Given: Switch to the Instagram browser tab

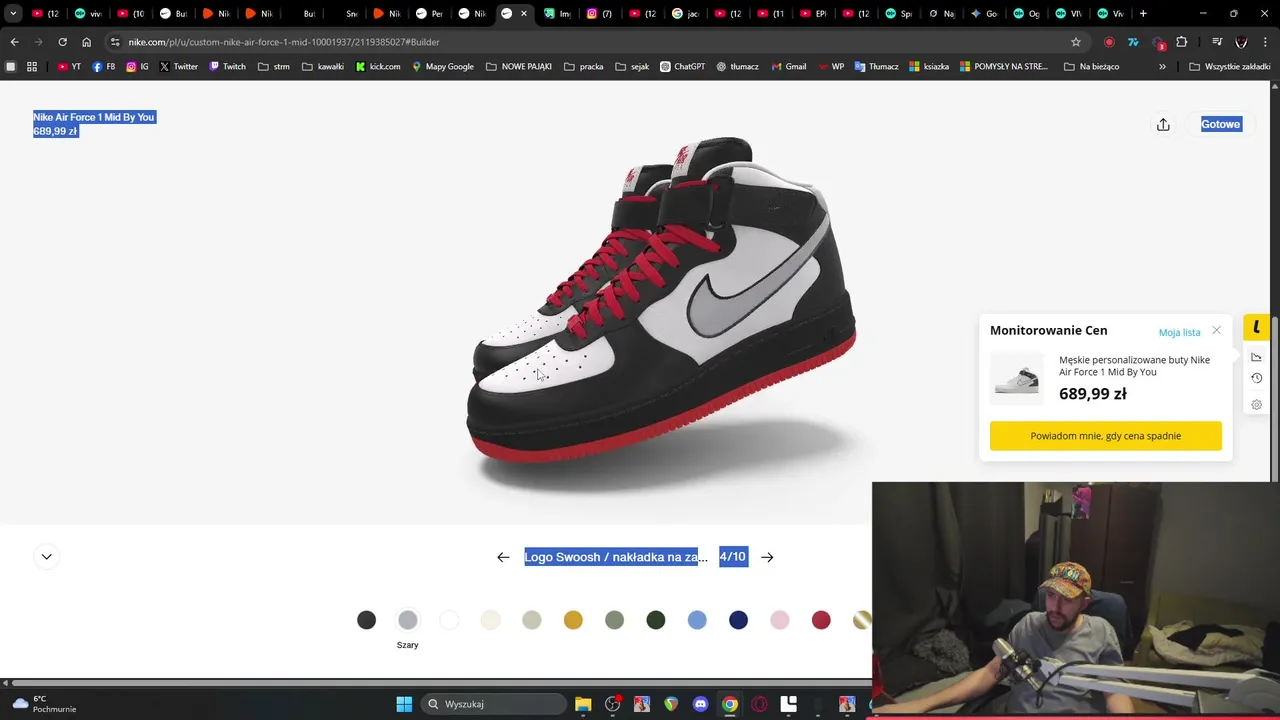Looking at the screenshot, I should click(598, 14).
